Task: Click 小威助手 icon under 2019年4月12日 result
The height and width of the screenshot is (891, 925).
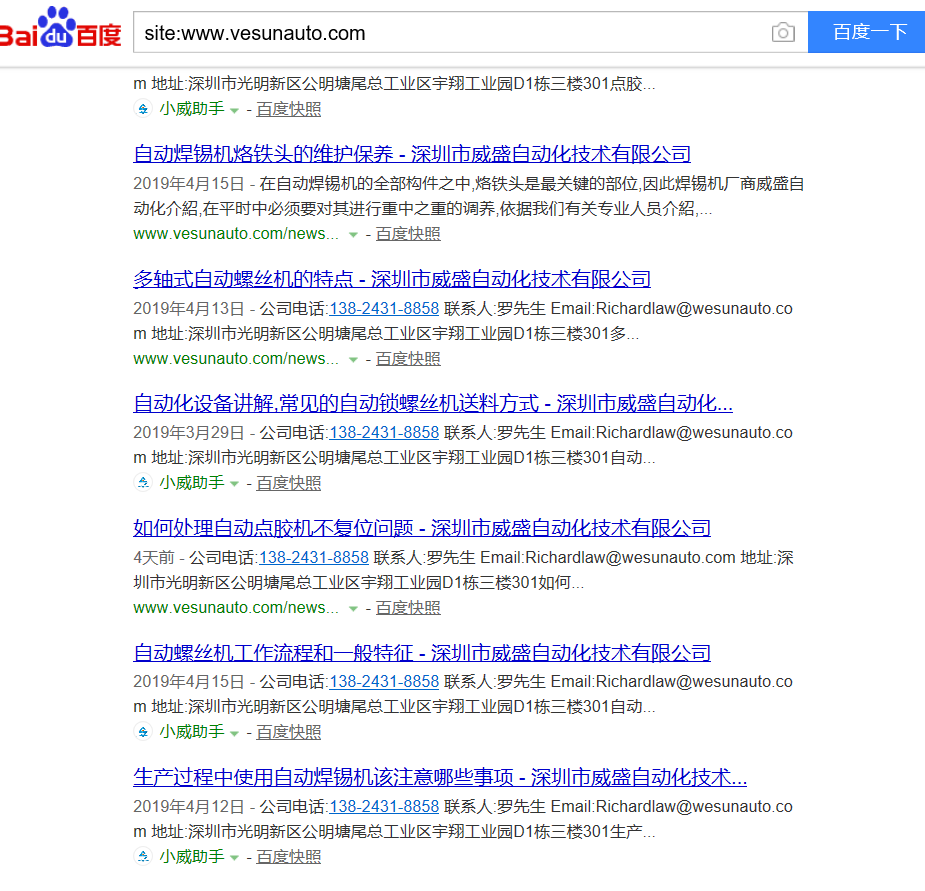Action: (x=143, y=856)
